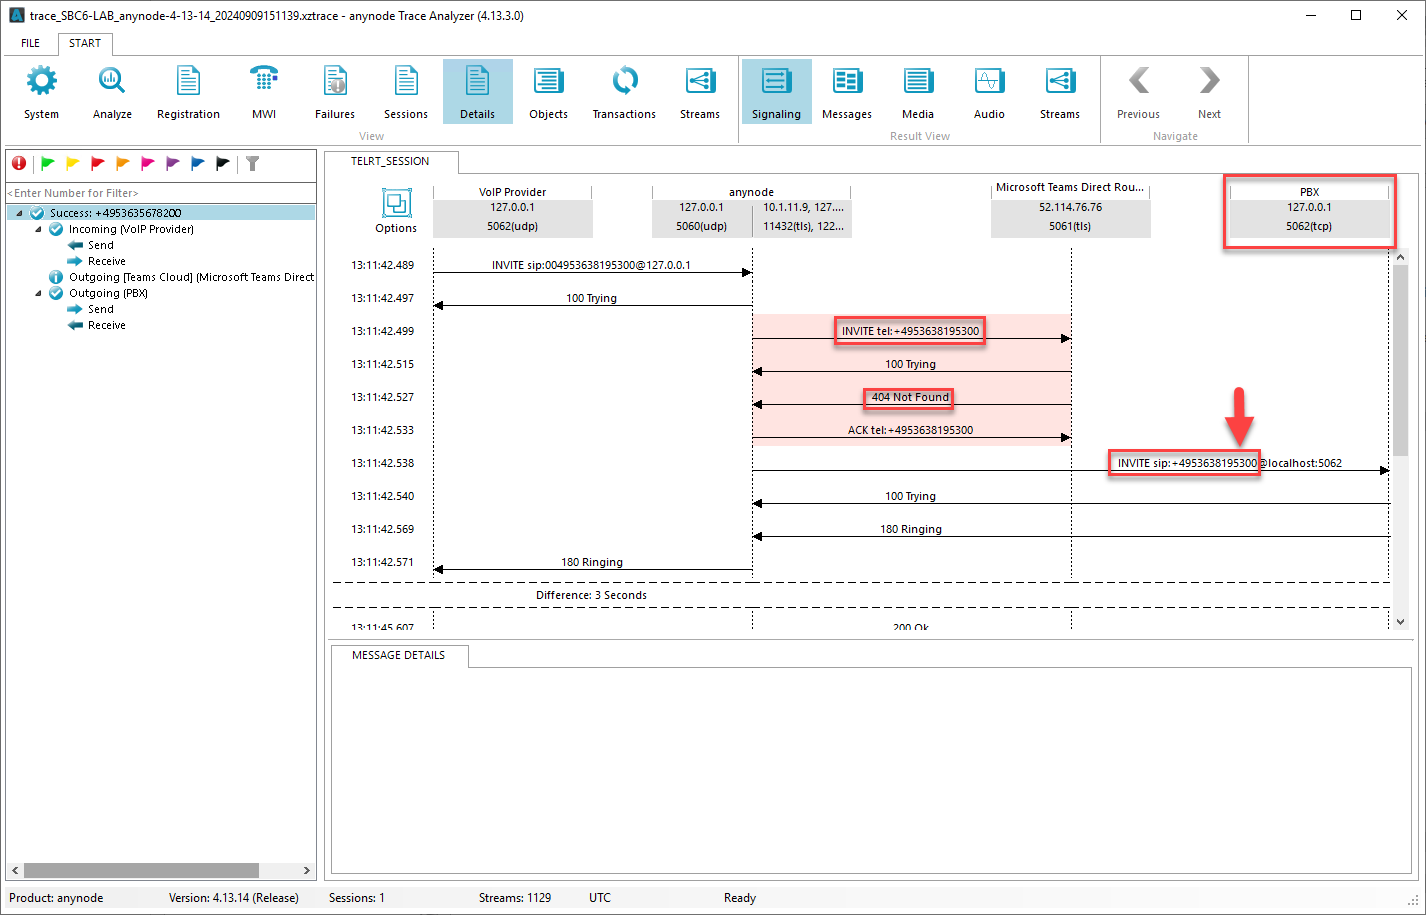Open Streams in the Result View group

click(x=1060, y=91)
